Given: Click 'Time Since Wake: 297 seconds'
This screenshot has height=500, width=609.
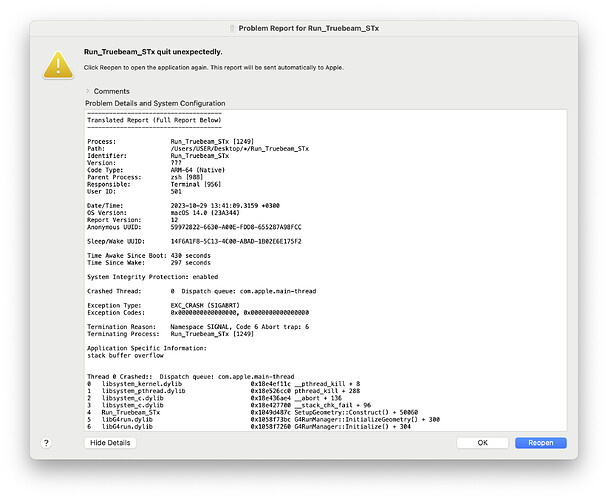Looking at the screenshot, I should pos(149,263).
